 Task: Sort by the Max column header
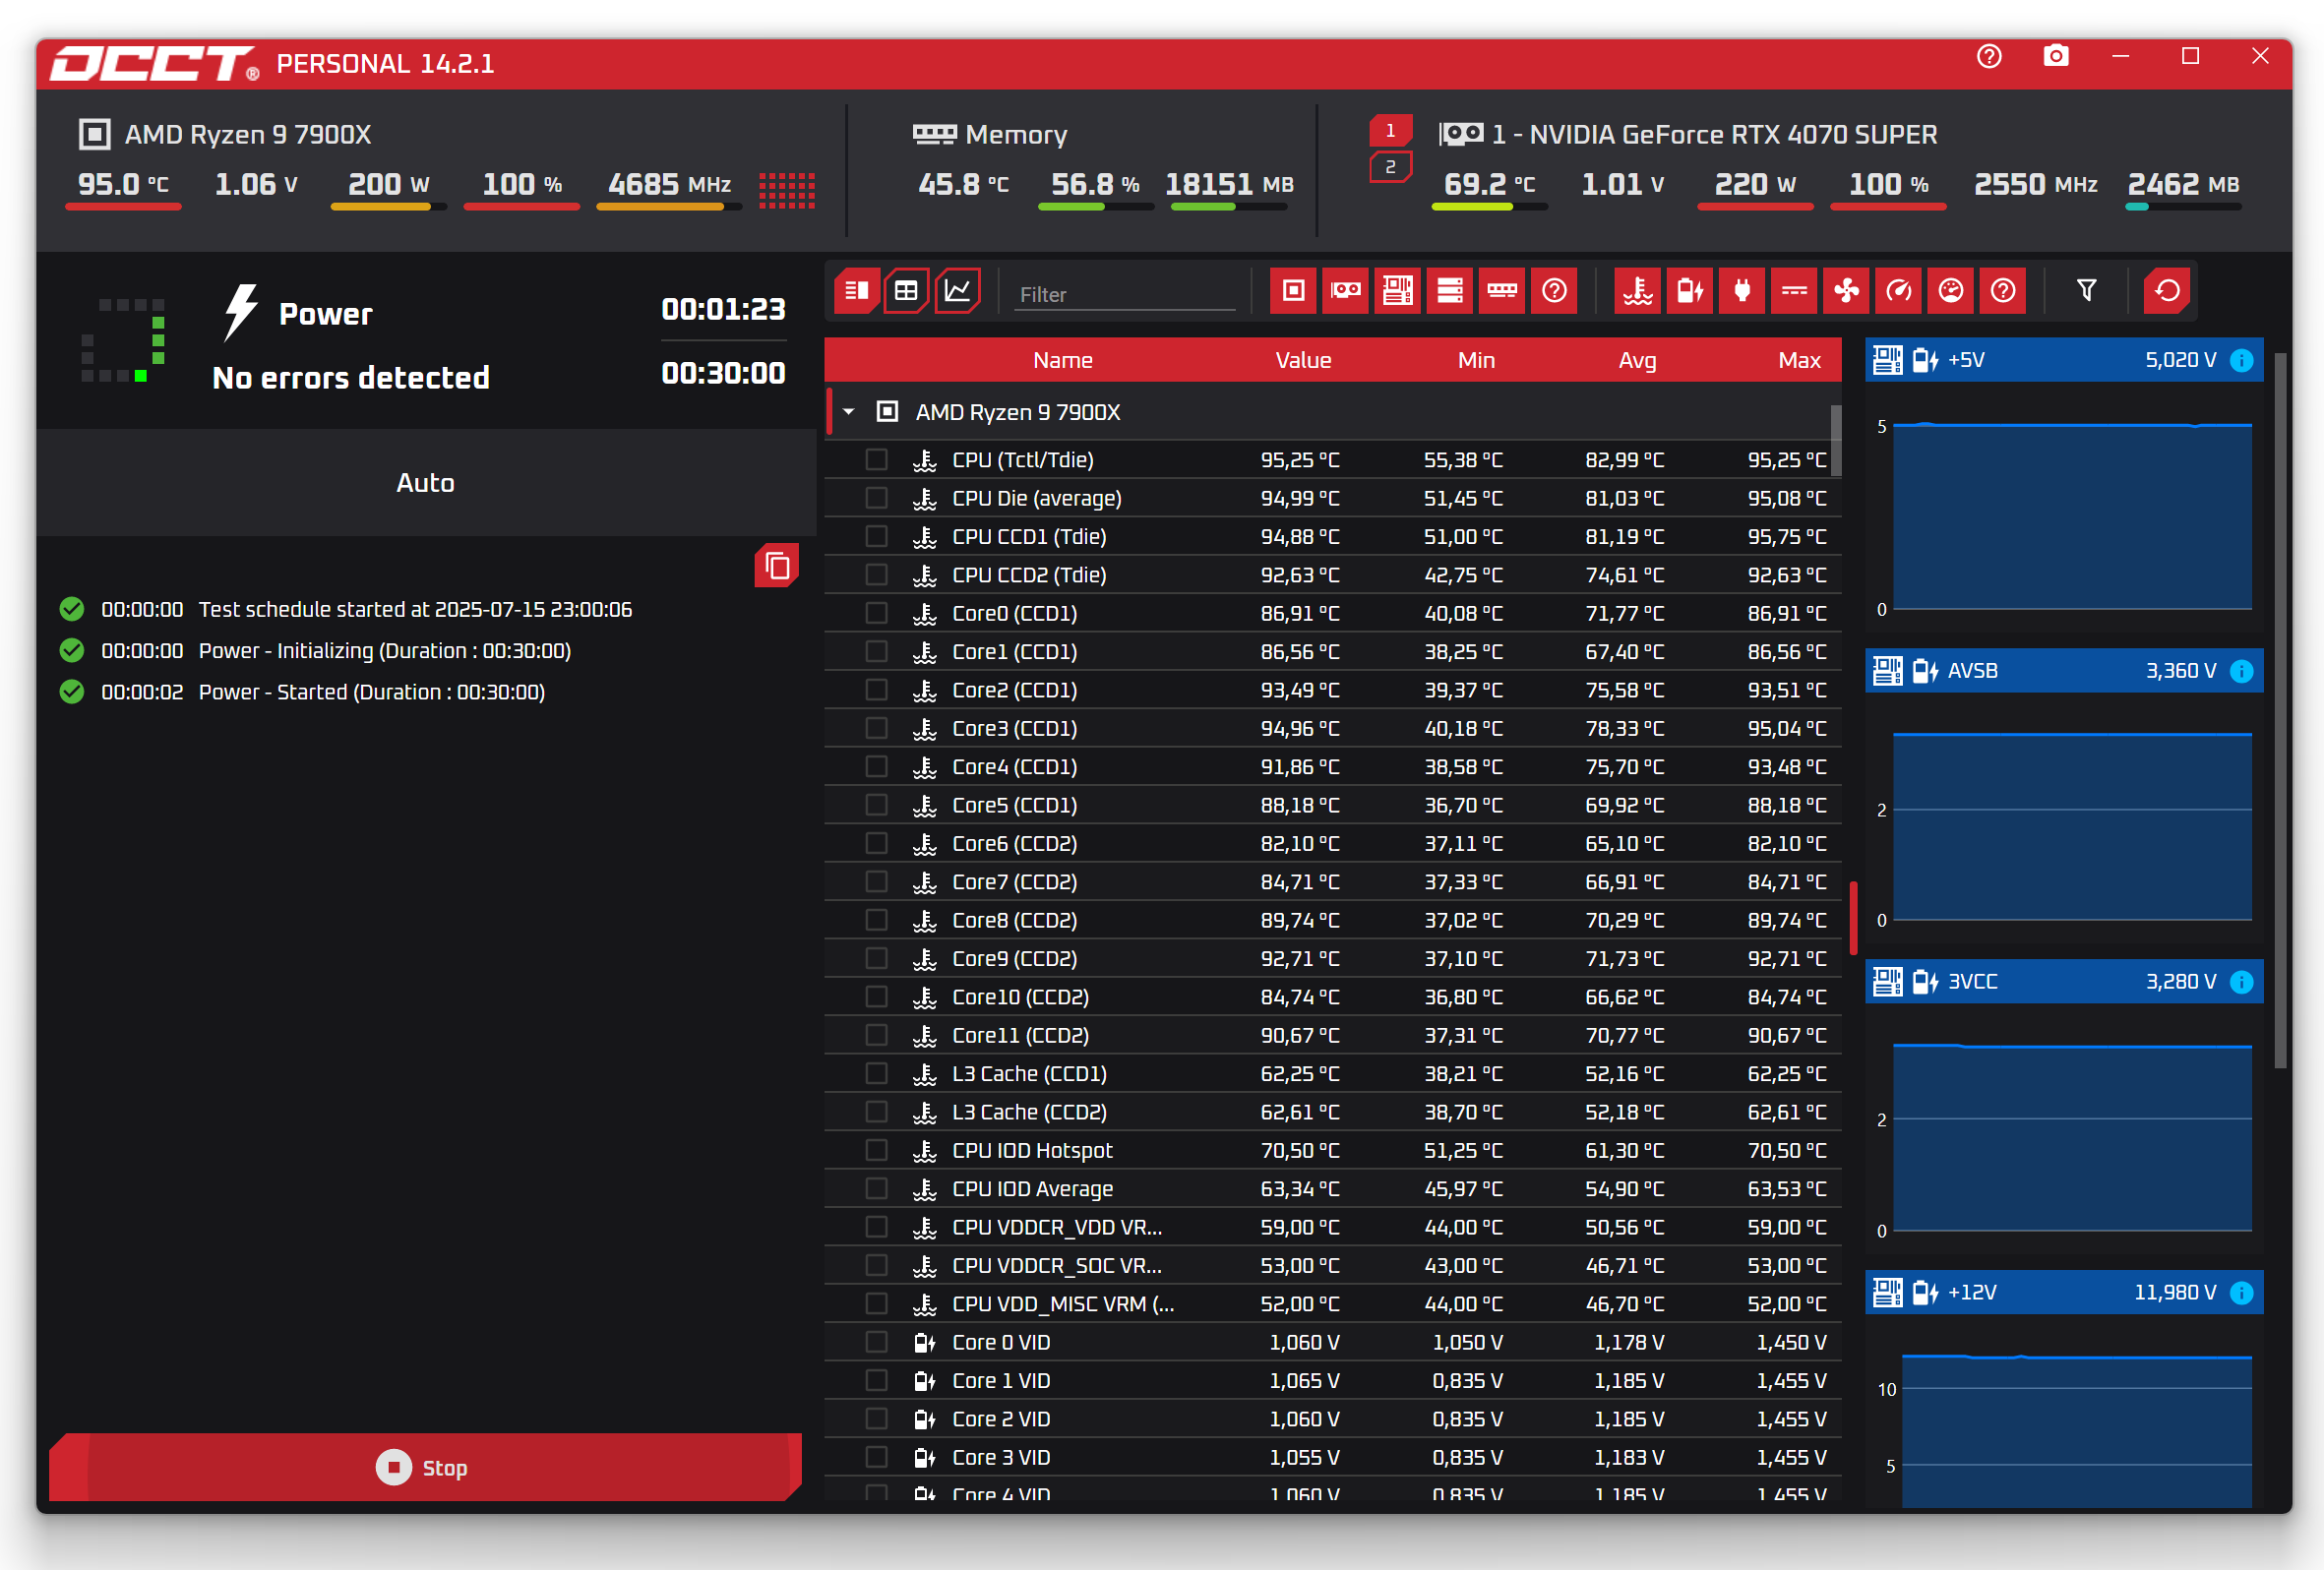coord(1798,360)
